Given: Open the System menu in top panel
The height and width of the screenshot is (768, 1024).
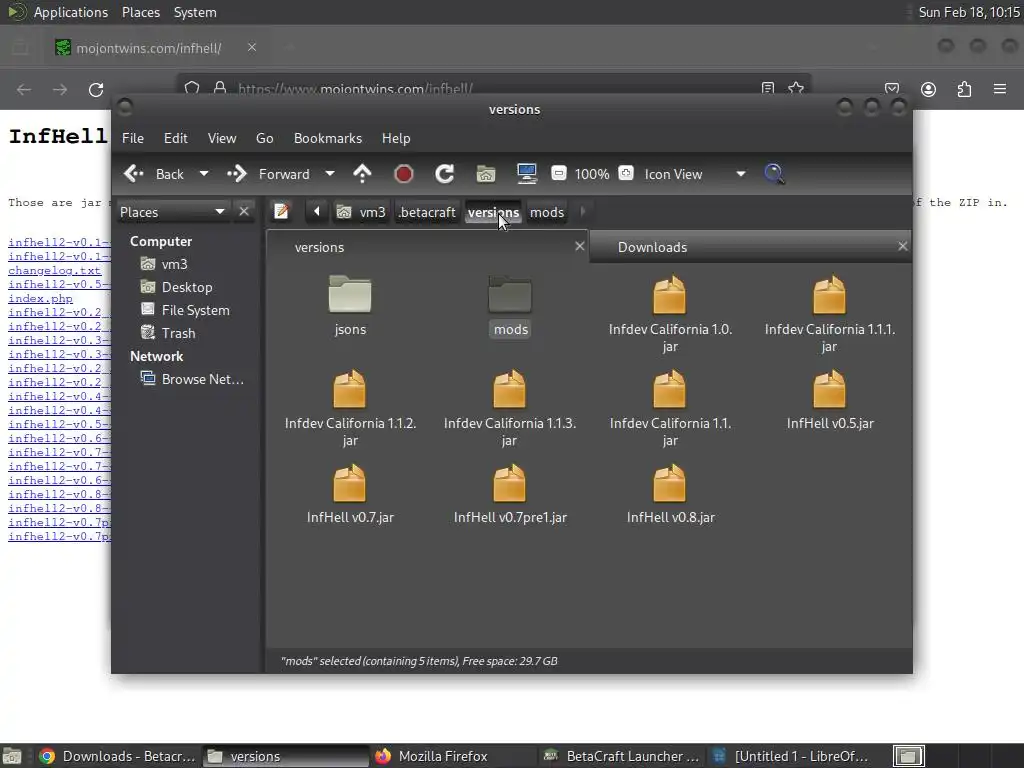Looking at the screenshot, I should click(x=195, y=12).
